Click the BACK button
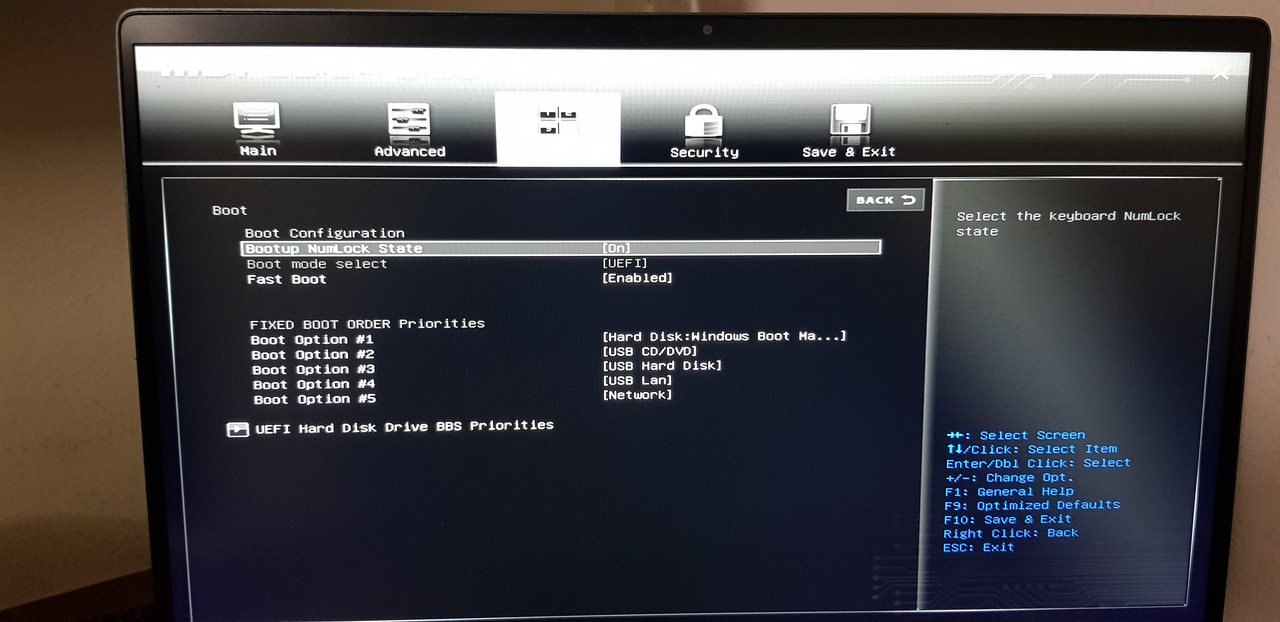 (x=885, y=200)
